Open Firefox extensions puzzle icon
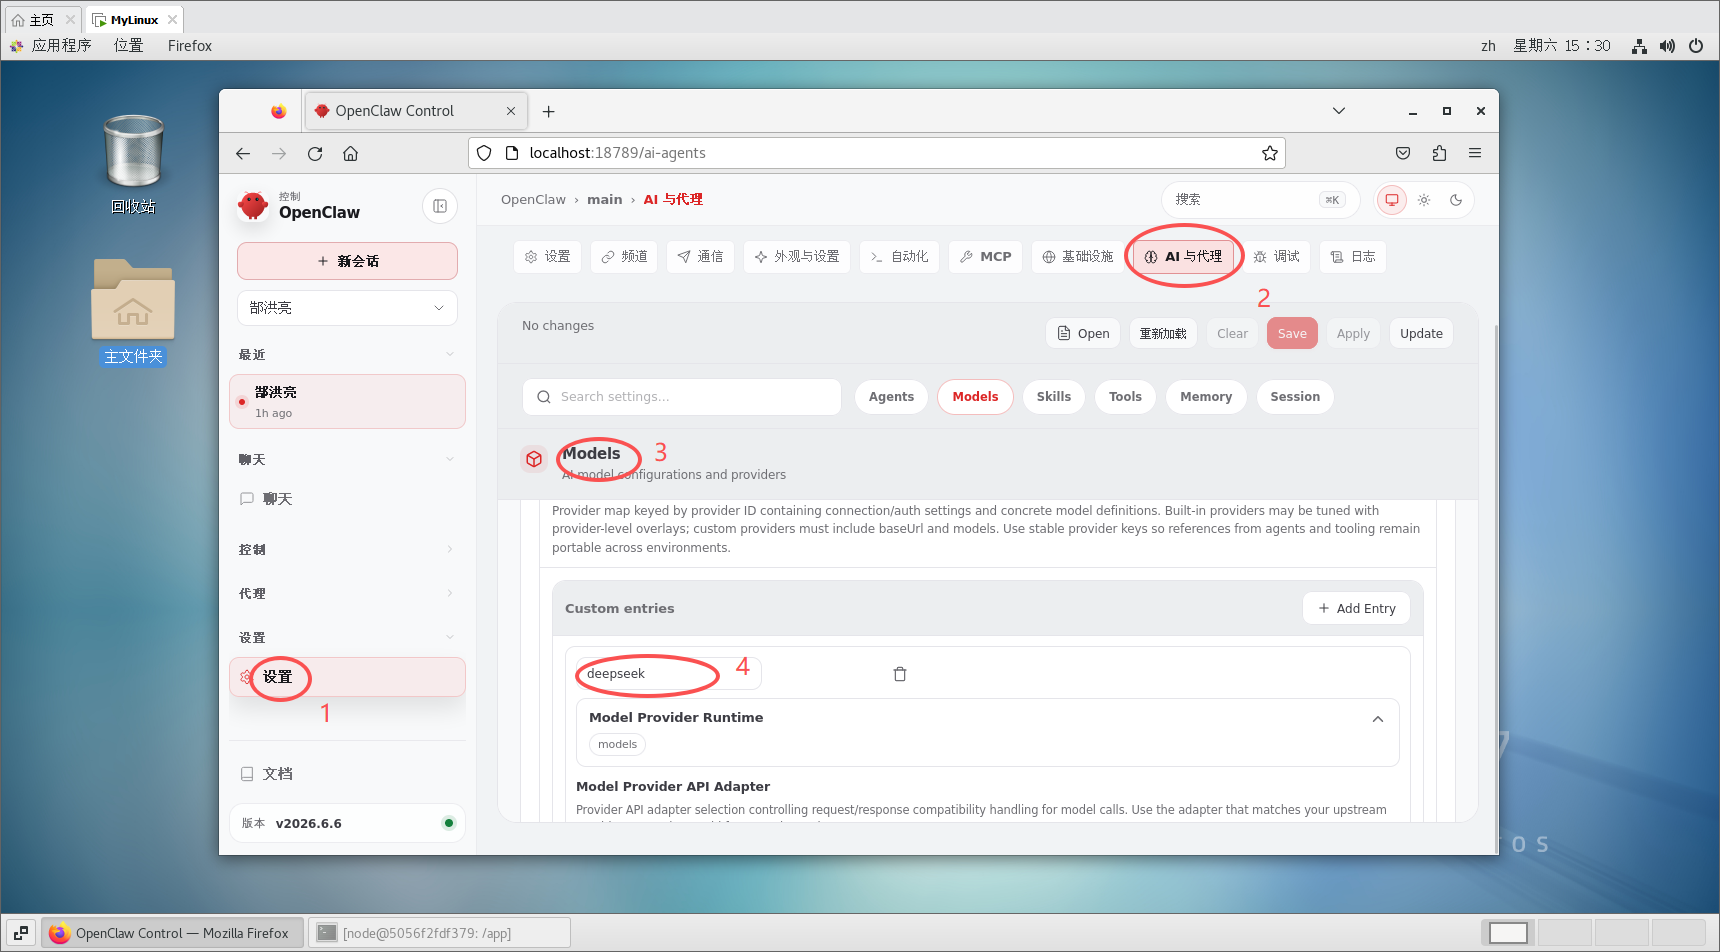 tap(1439, 153)
